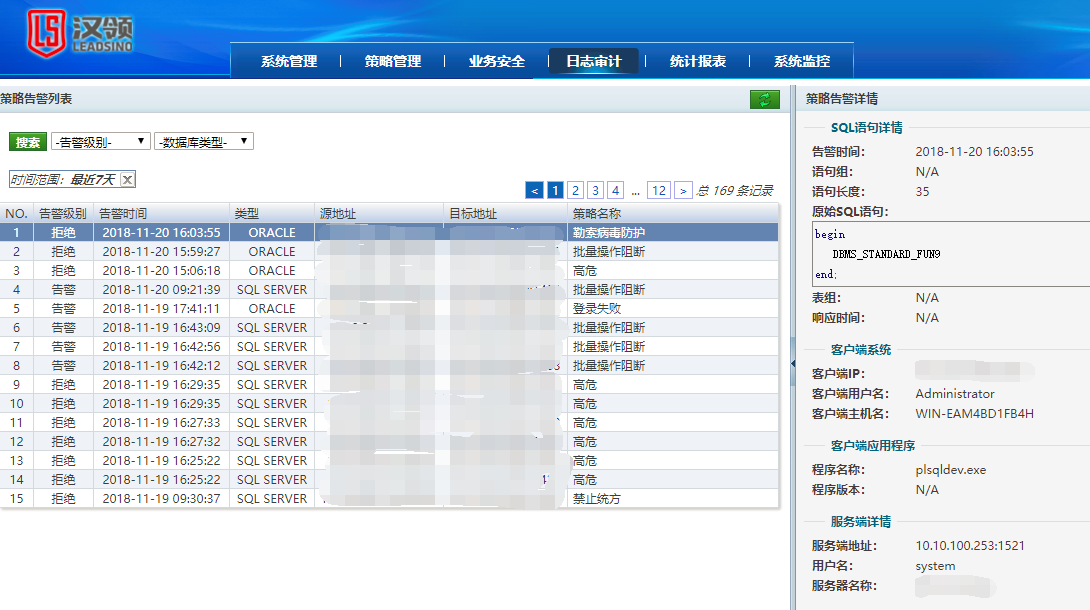The height and width of the screenshot is (610, 1090).
Task: Collapse the detail panel splitter arrow
Action: point(794,365)
